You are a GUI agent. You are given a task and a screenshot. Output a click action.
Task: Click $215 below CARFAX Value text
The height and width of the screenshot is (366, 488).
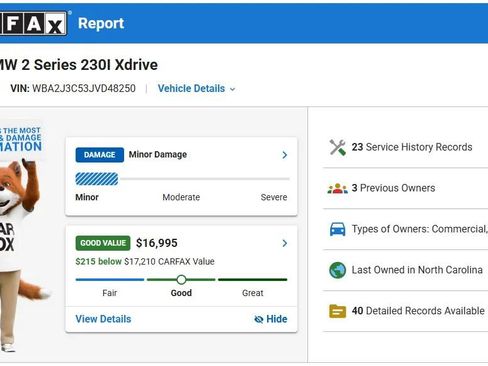point(145,262)
